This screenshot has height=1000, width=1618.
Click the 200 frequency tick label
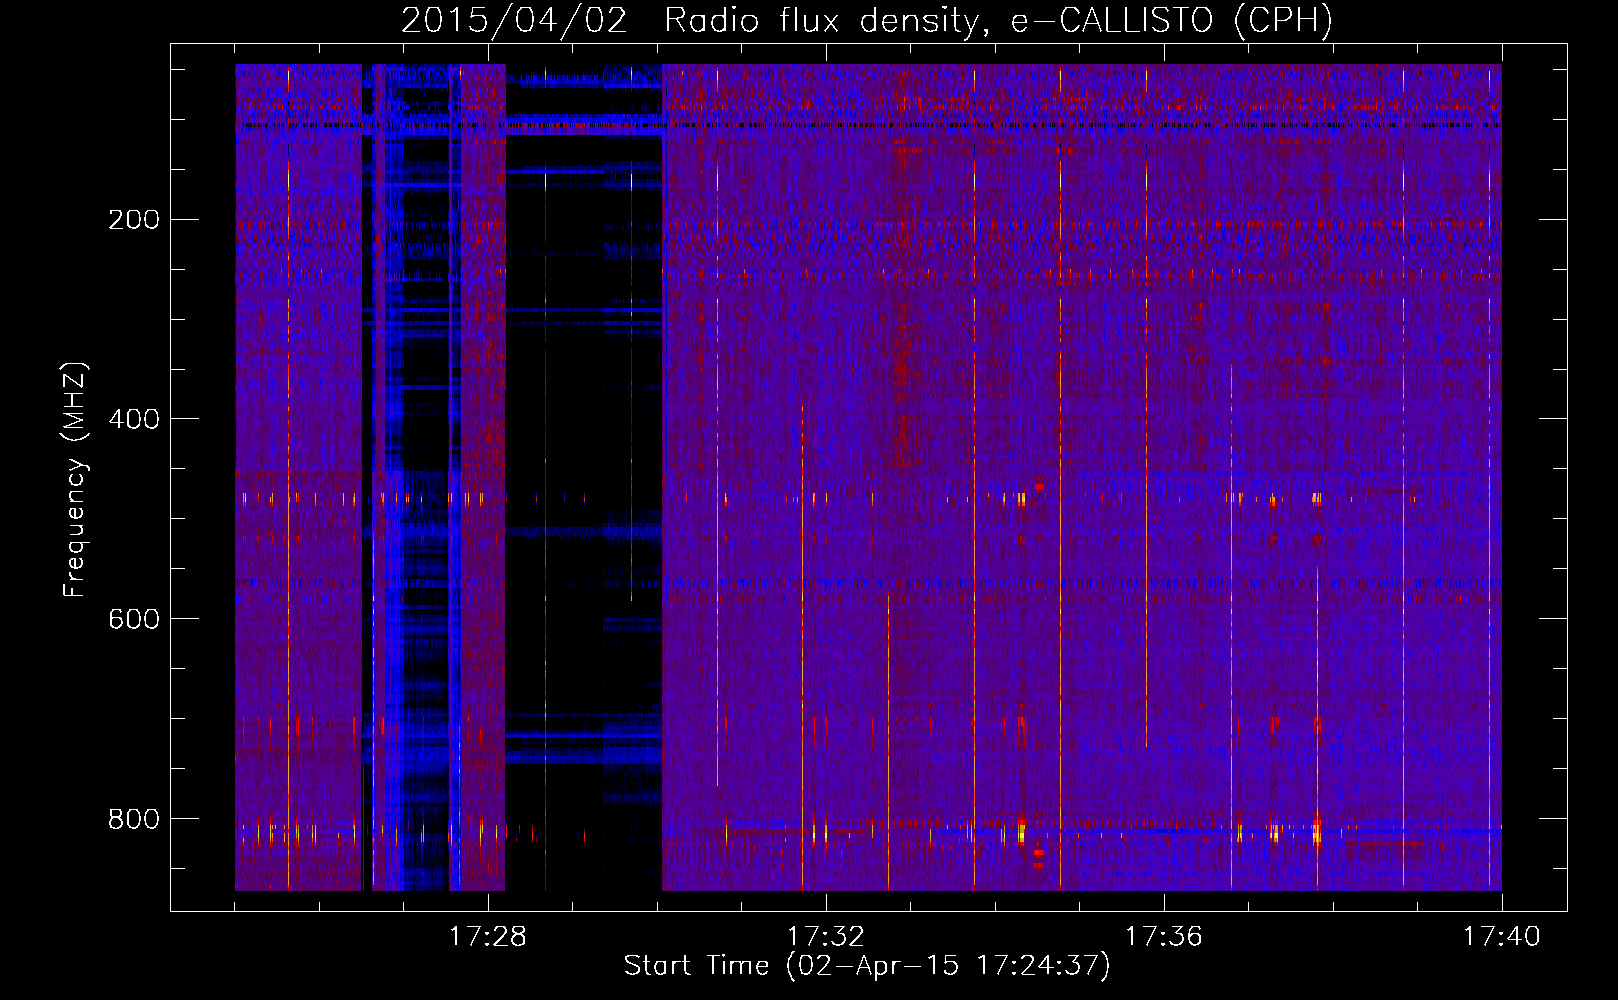(134, 220)
